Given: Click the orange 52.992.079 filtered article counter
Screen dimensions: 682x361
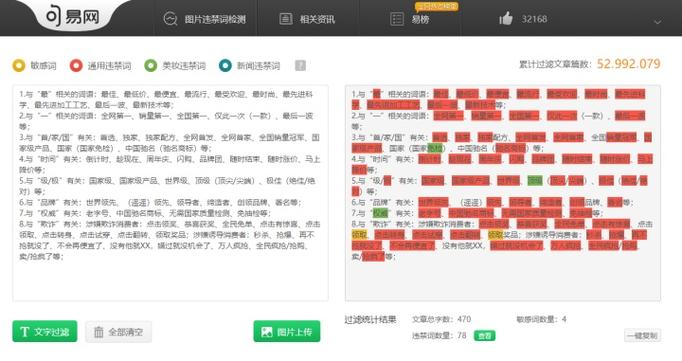Looking at the screenshot, I should [x=629, y=64].
